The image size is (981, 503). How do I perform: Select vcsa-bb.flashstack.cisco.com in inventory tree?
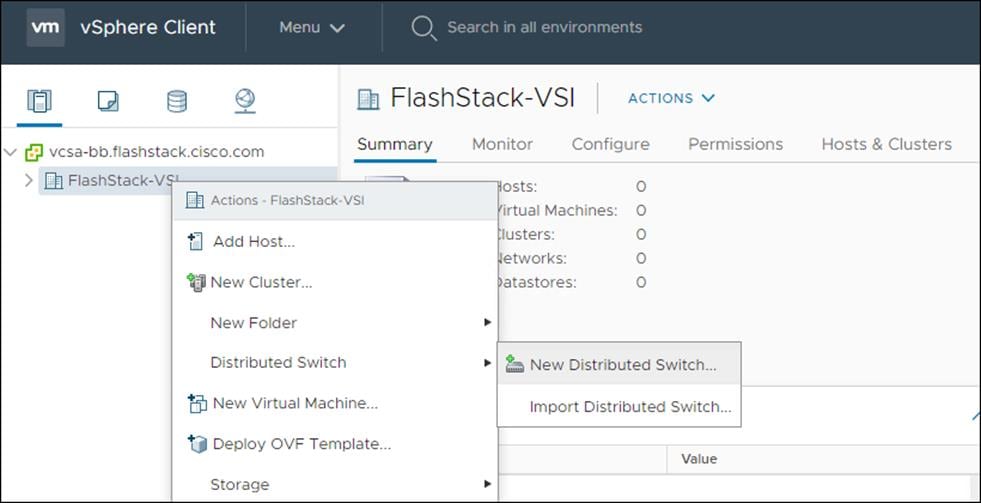click(156, 152)
